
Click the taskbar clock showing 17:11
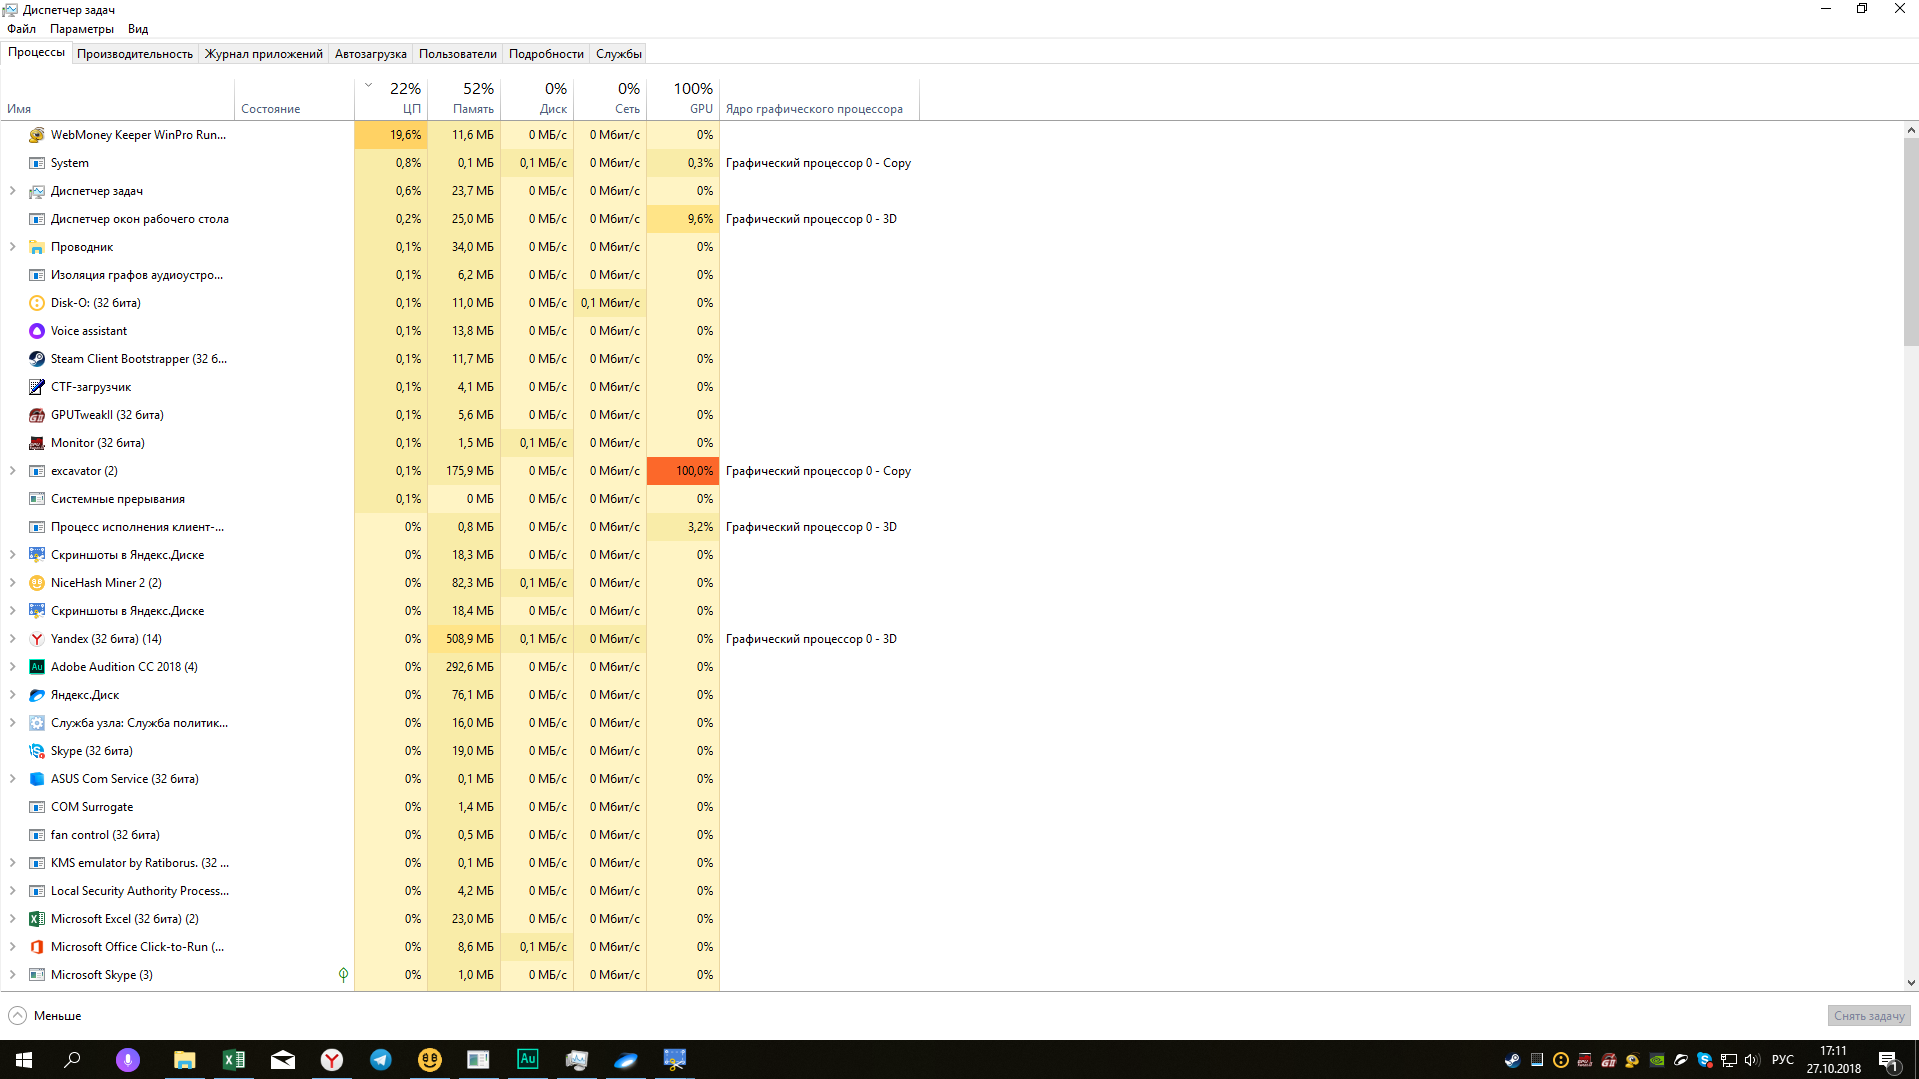coord(1834,1060)
